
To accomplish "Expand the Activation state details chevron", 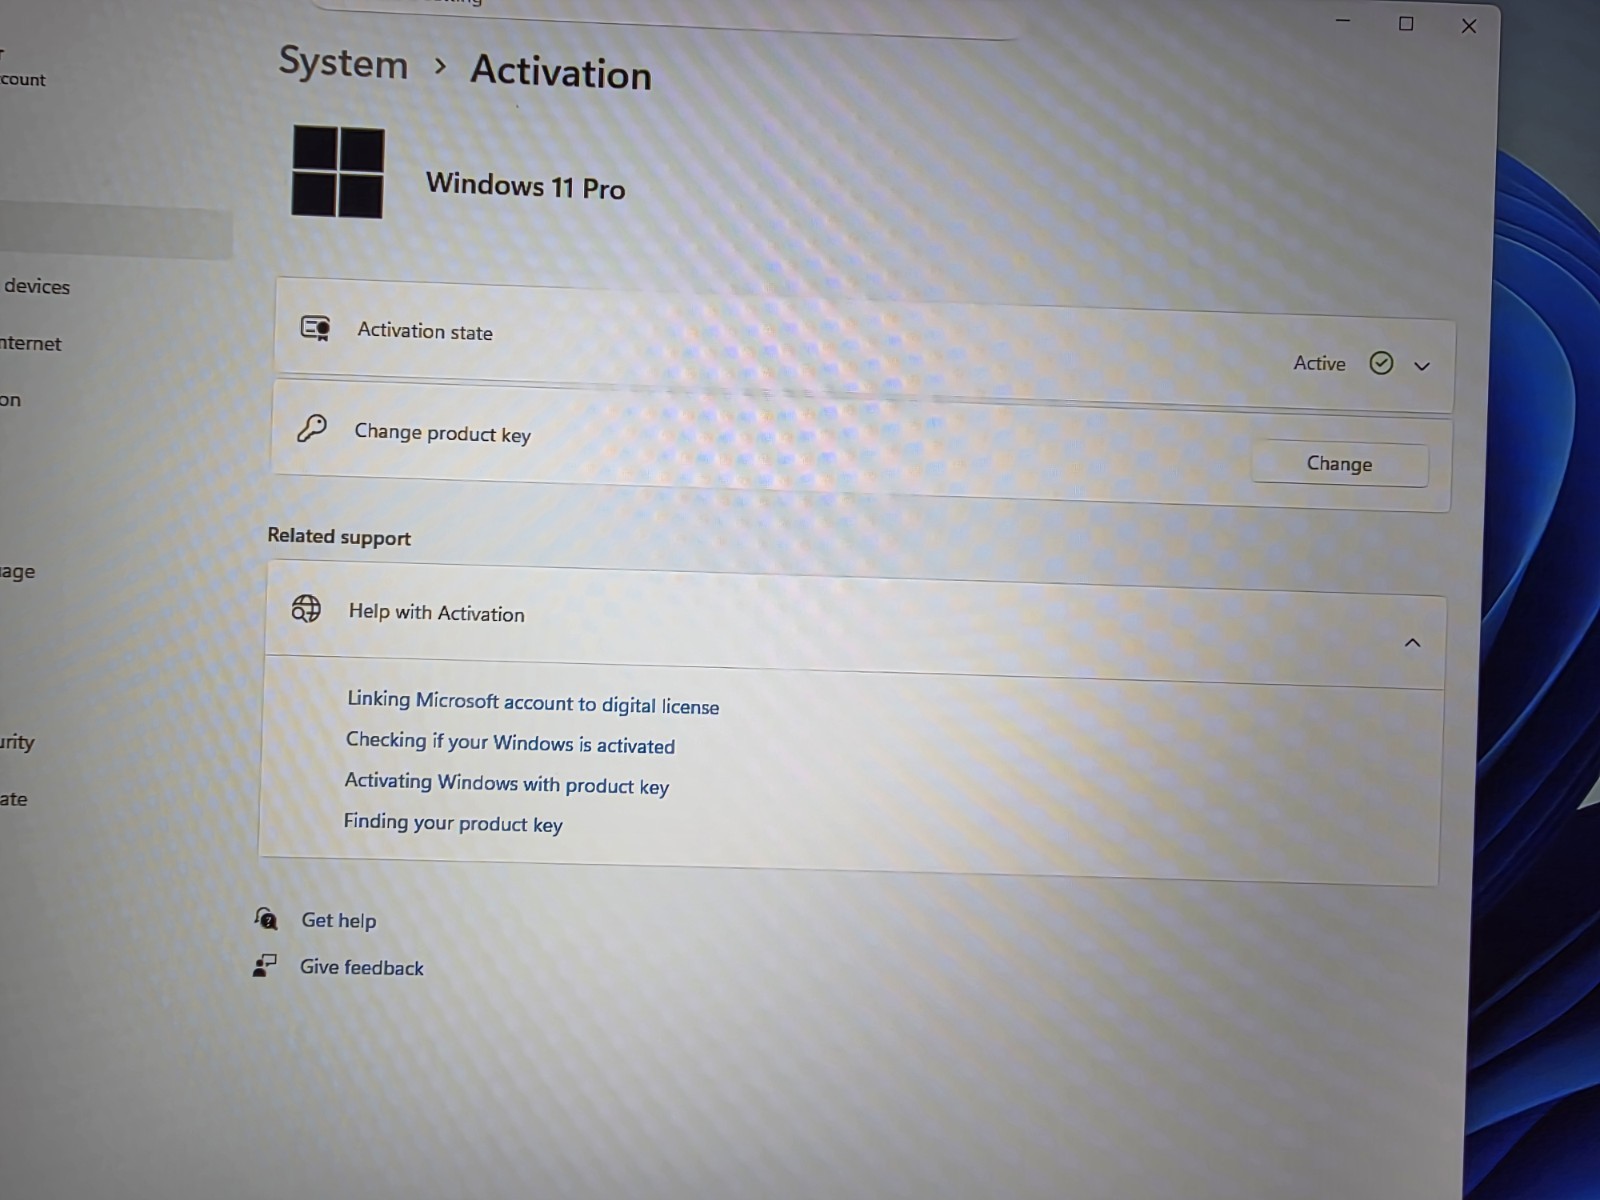I will pyautogui.click(x=1422, y=366).
